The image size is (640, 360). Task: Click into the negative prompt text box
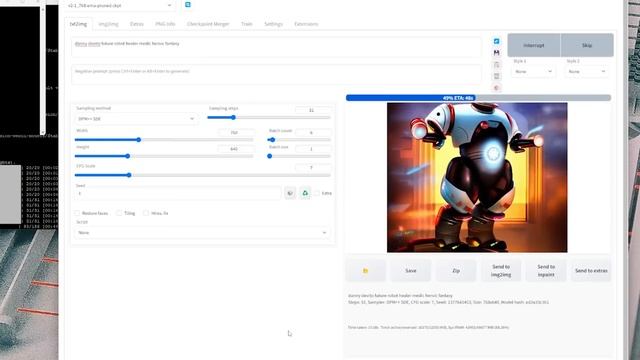[276, 74]
